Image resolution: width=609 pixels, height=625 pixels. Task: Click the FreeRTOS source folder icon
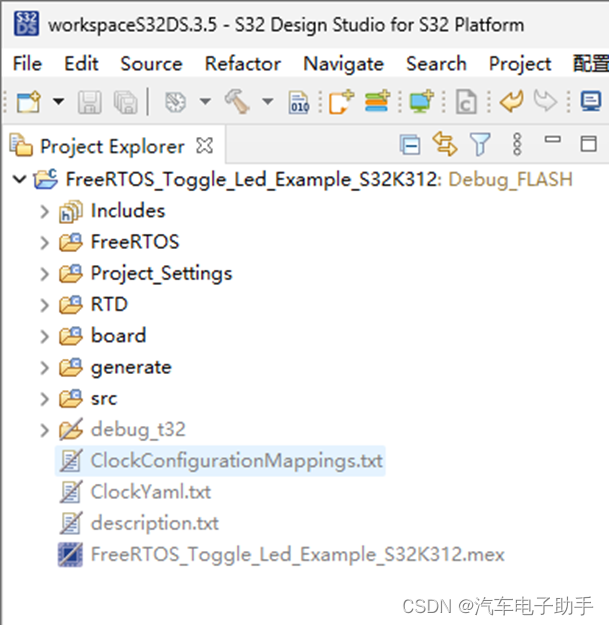(x=71, y=242)
